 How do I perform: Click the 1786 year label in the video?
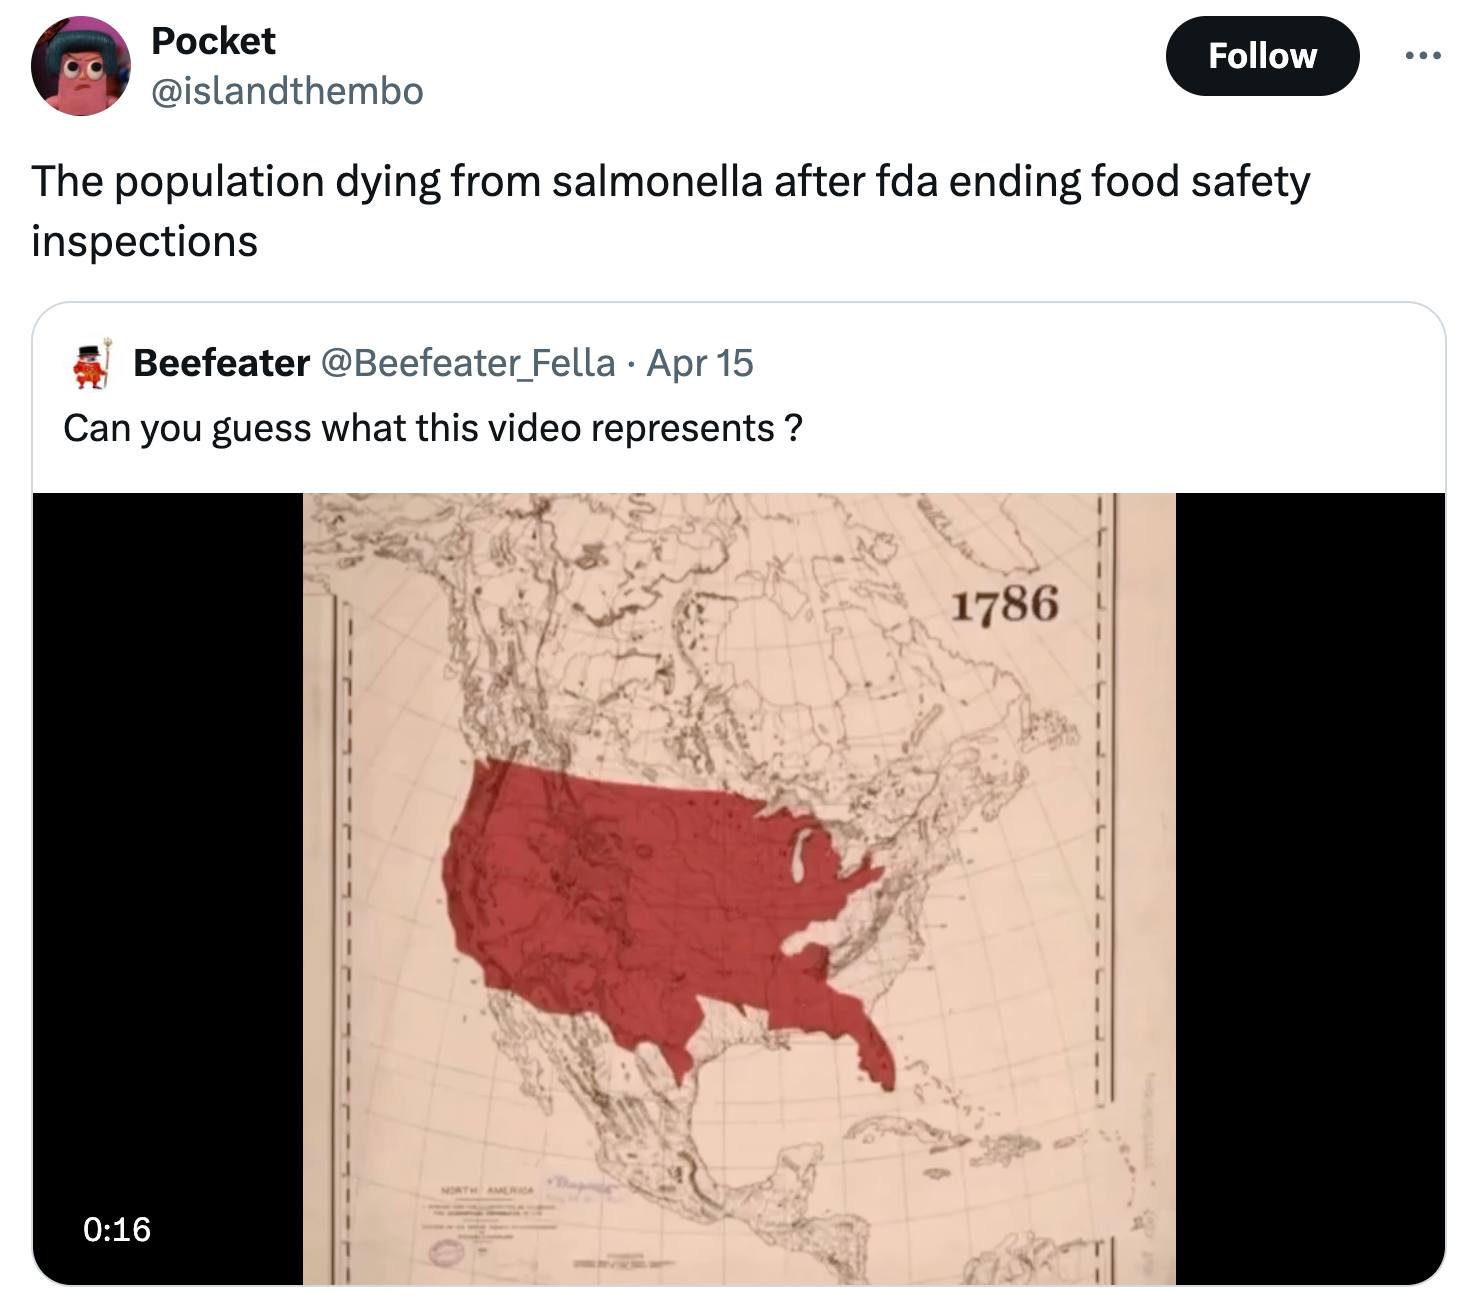point(1003,605)
